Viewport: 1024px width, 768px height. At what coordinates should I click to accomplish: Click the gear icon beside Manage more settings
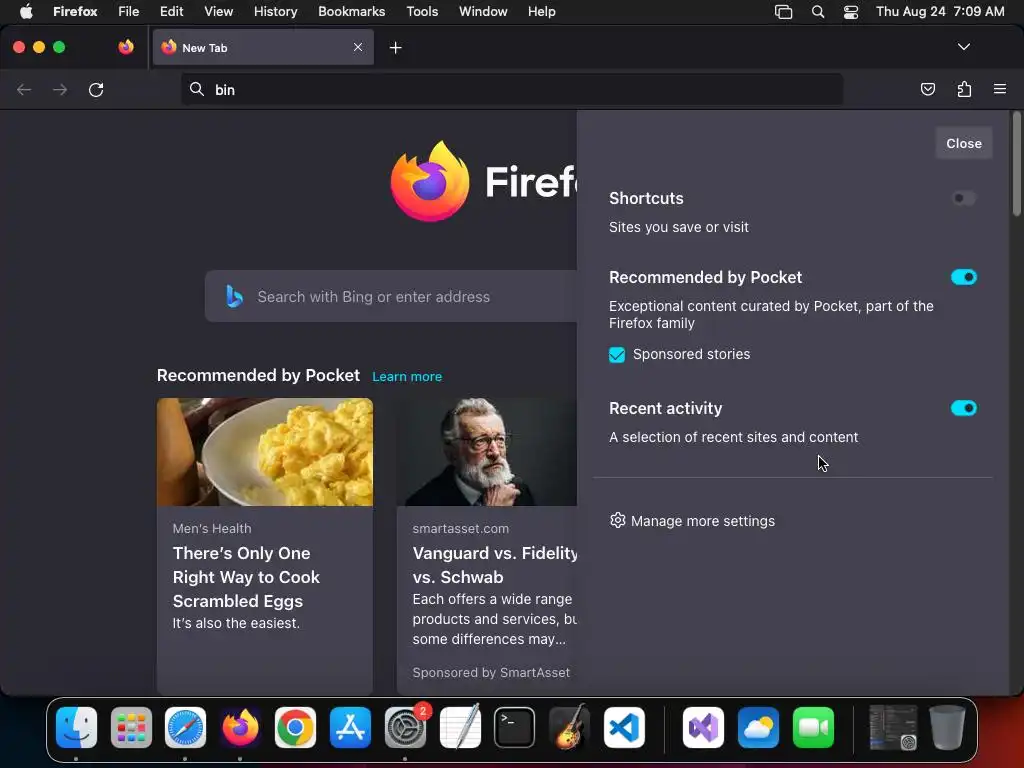617,520
